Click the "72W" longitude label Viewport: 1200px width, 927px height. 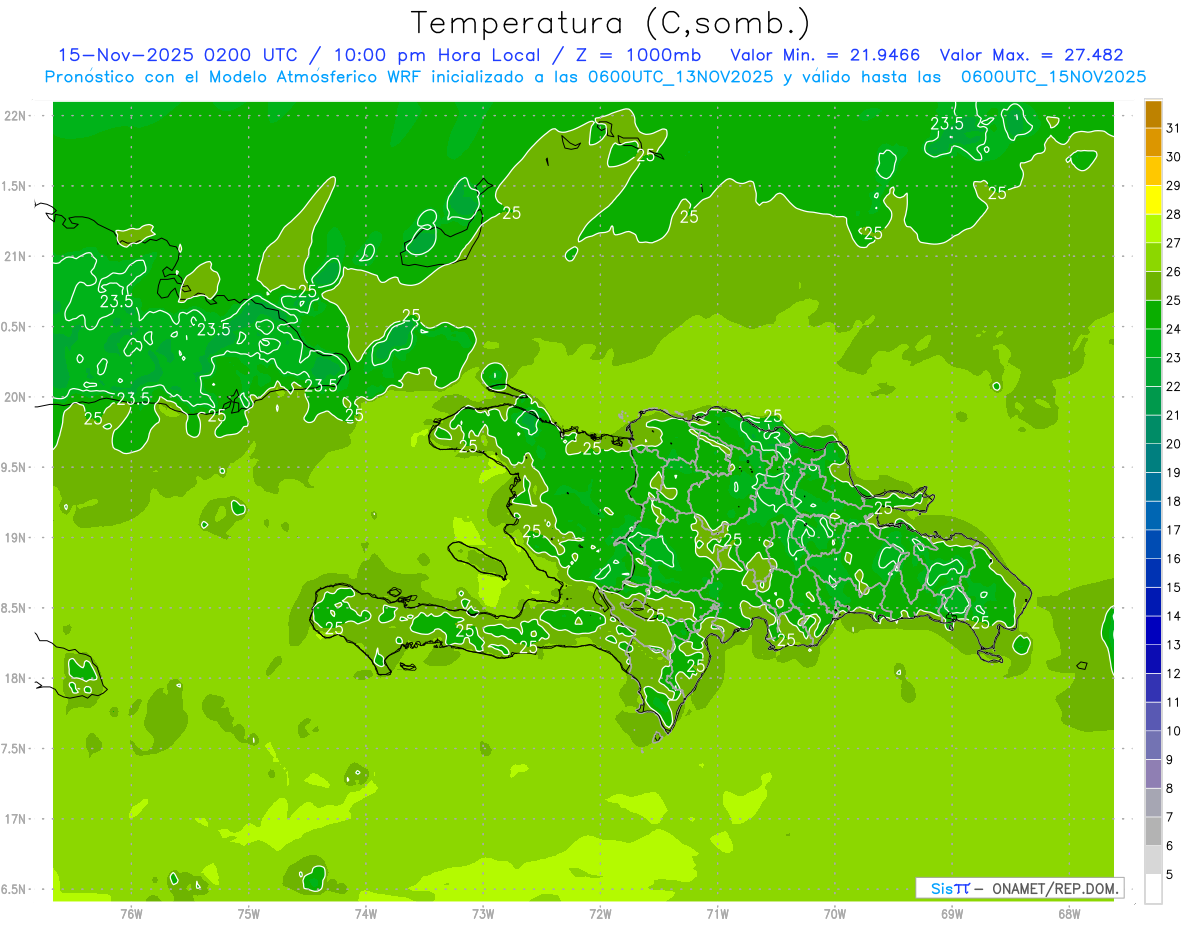point(601,914)
